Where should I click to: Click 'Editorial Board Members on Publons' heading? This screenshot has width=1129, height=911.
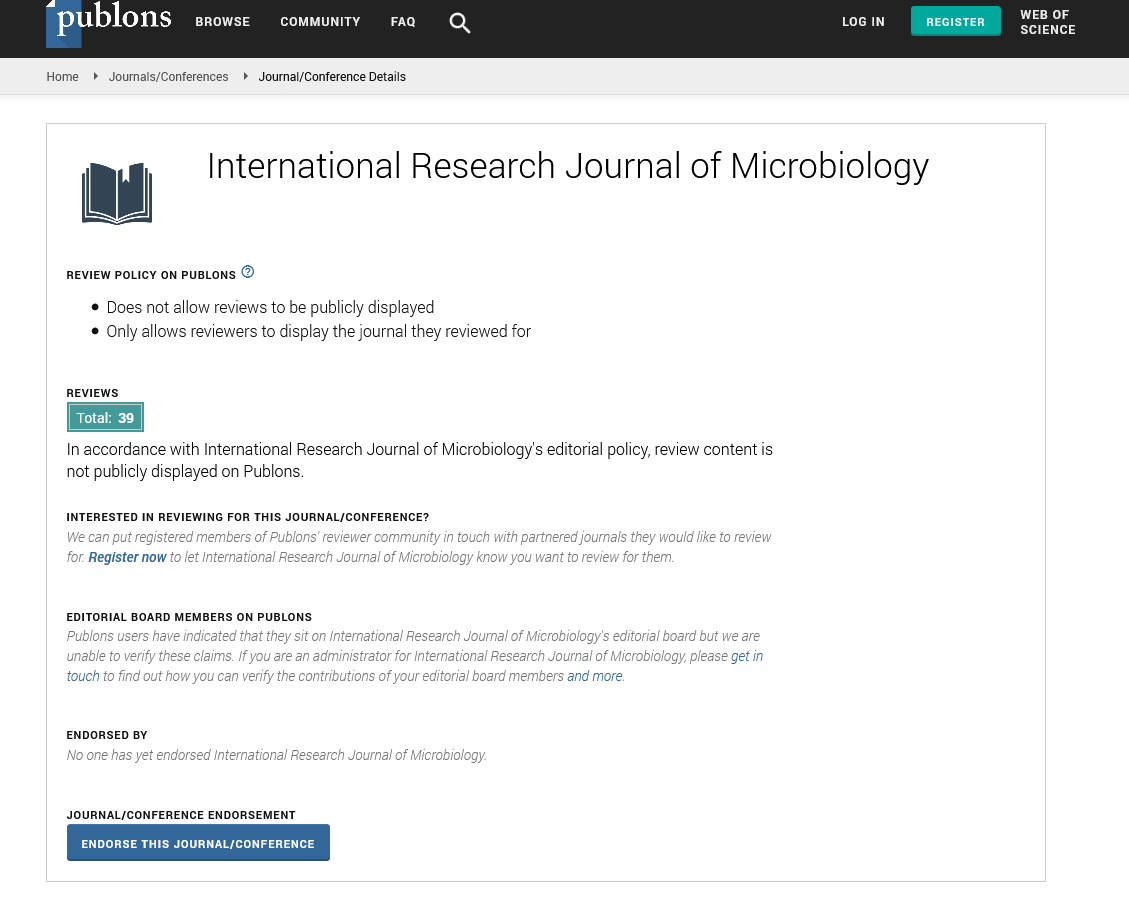[x=189, y=617]
